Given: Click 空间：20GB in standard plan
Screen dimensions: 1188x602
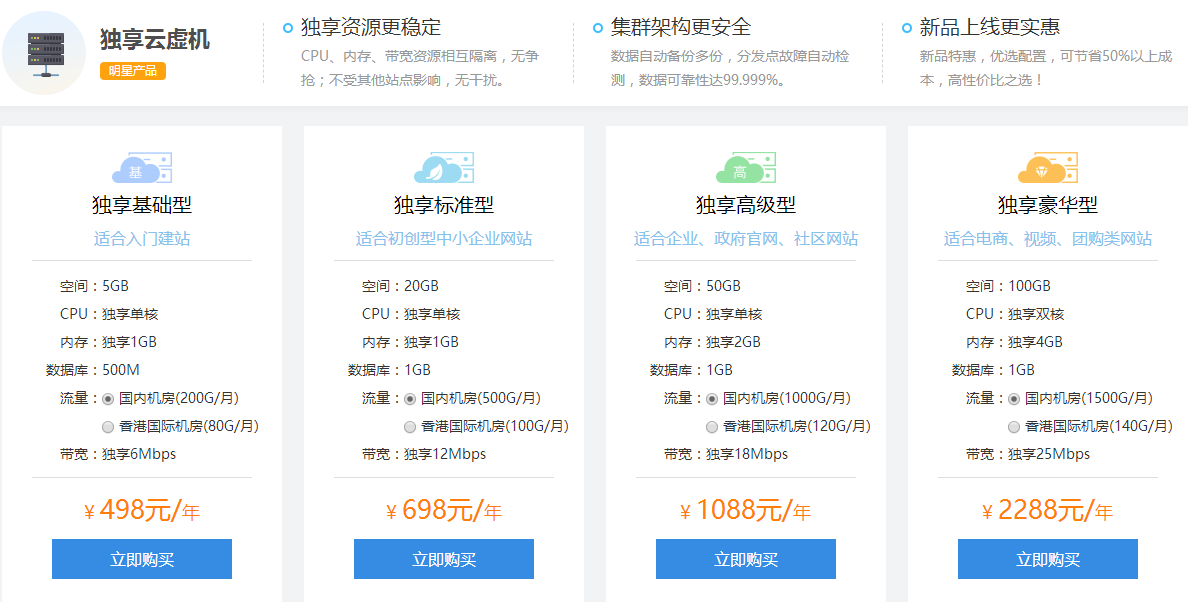Looking at the screenshot, I should (x=400, y=286).
